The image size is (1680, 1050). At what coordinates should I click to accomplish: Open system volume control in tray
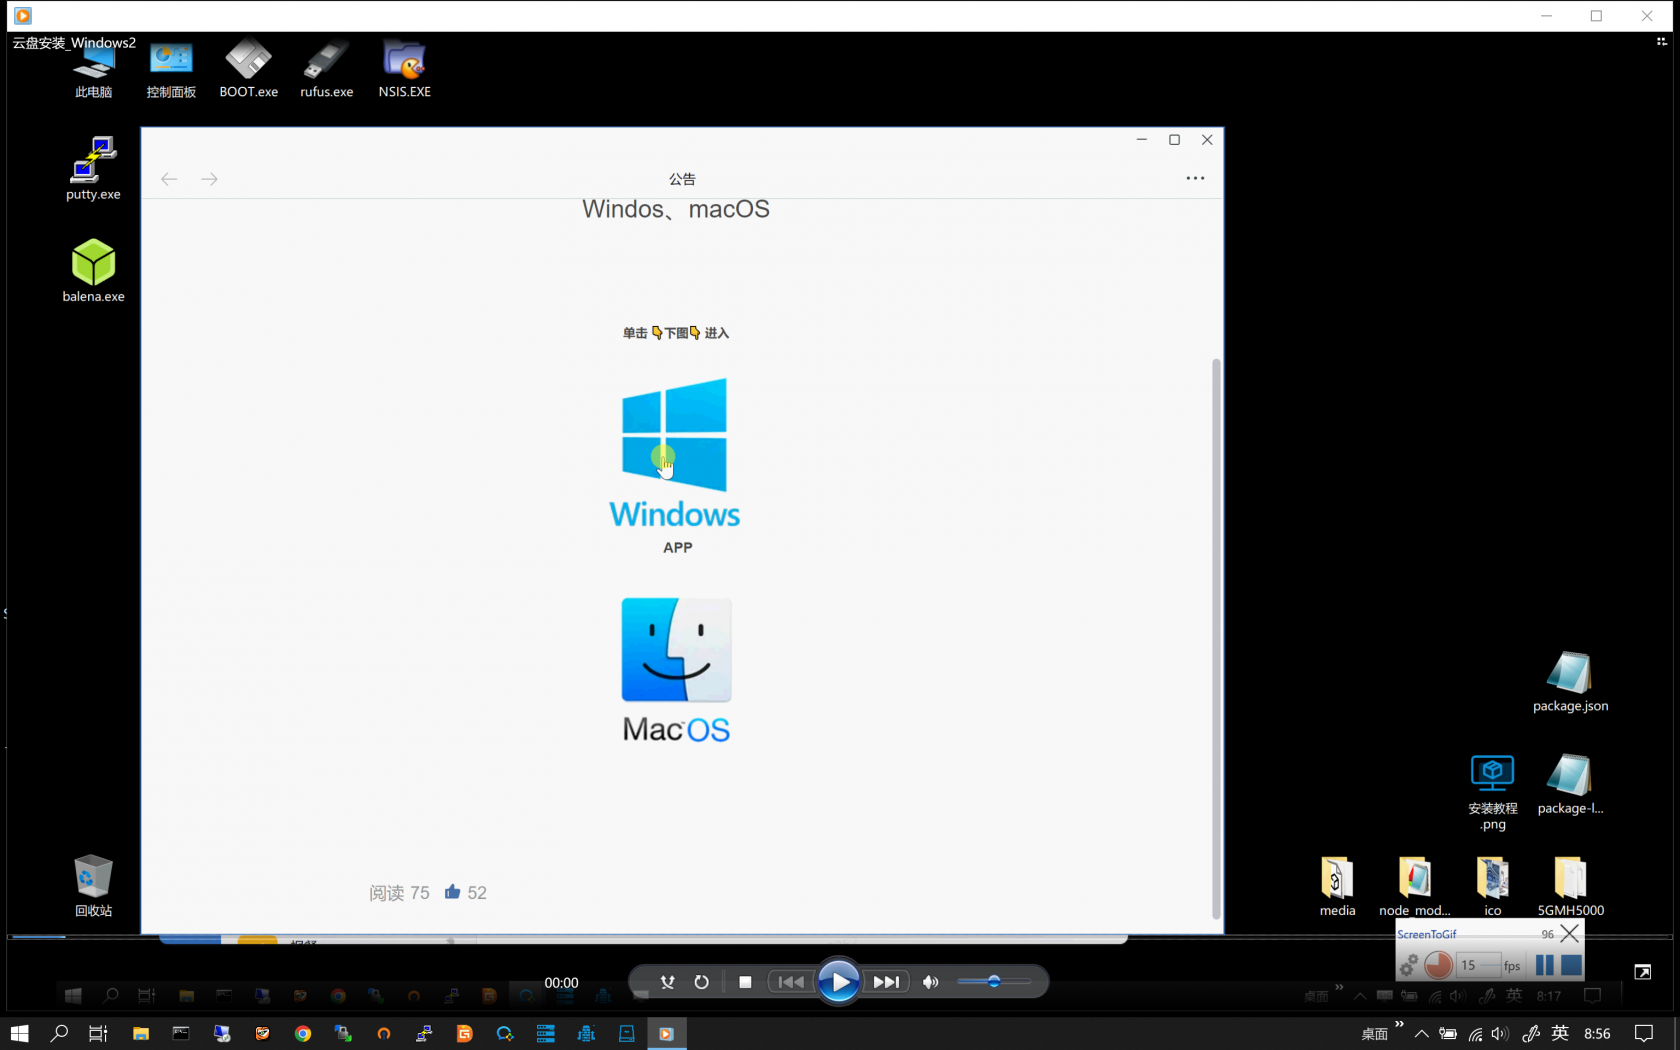(x=1500, y=1034)
